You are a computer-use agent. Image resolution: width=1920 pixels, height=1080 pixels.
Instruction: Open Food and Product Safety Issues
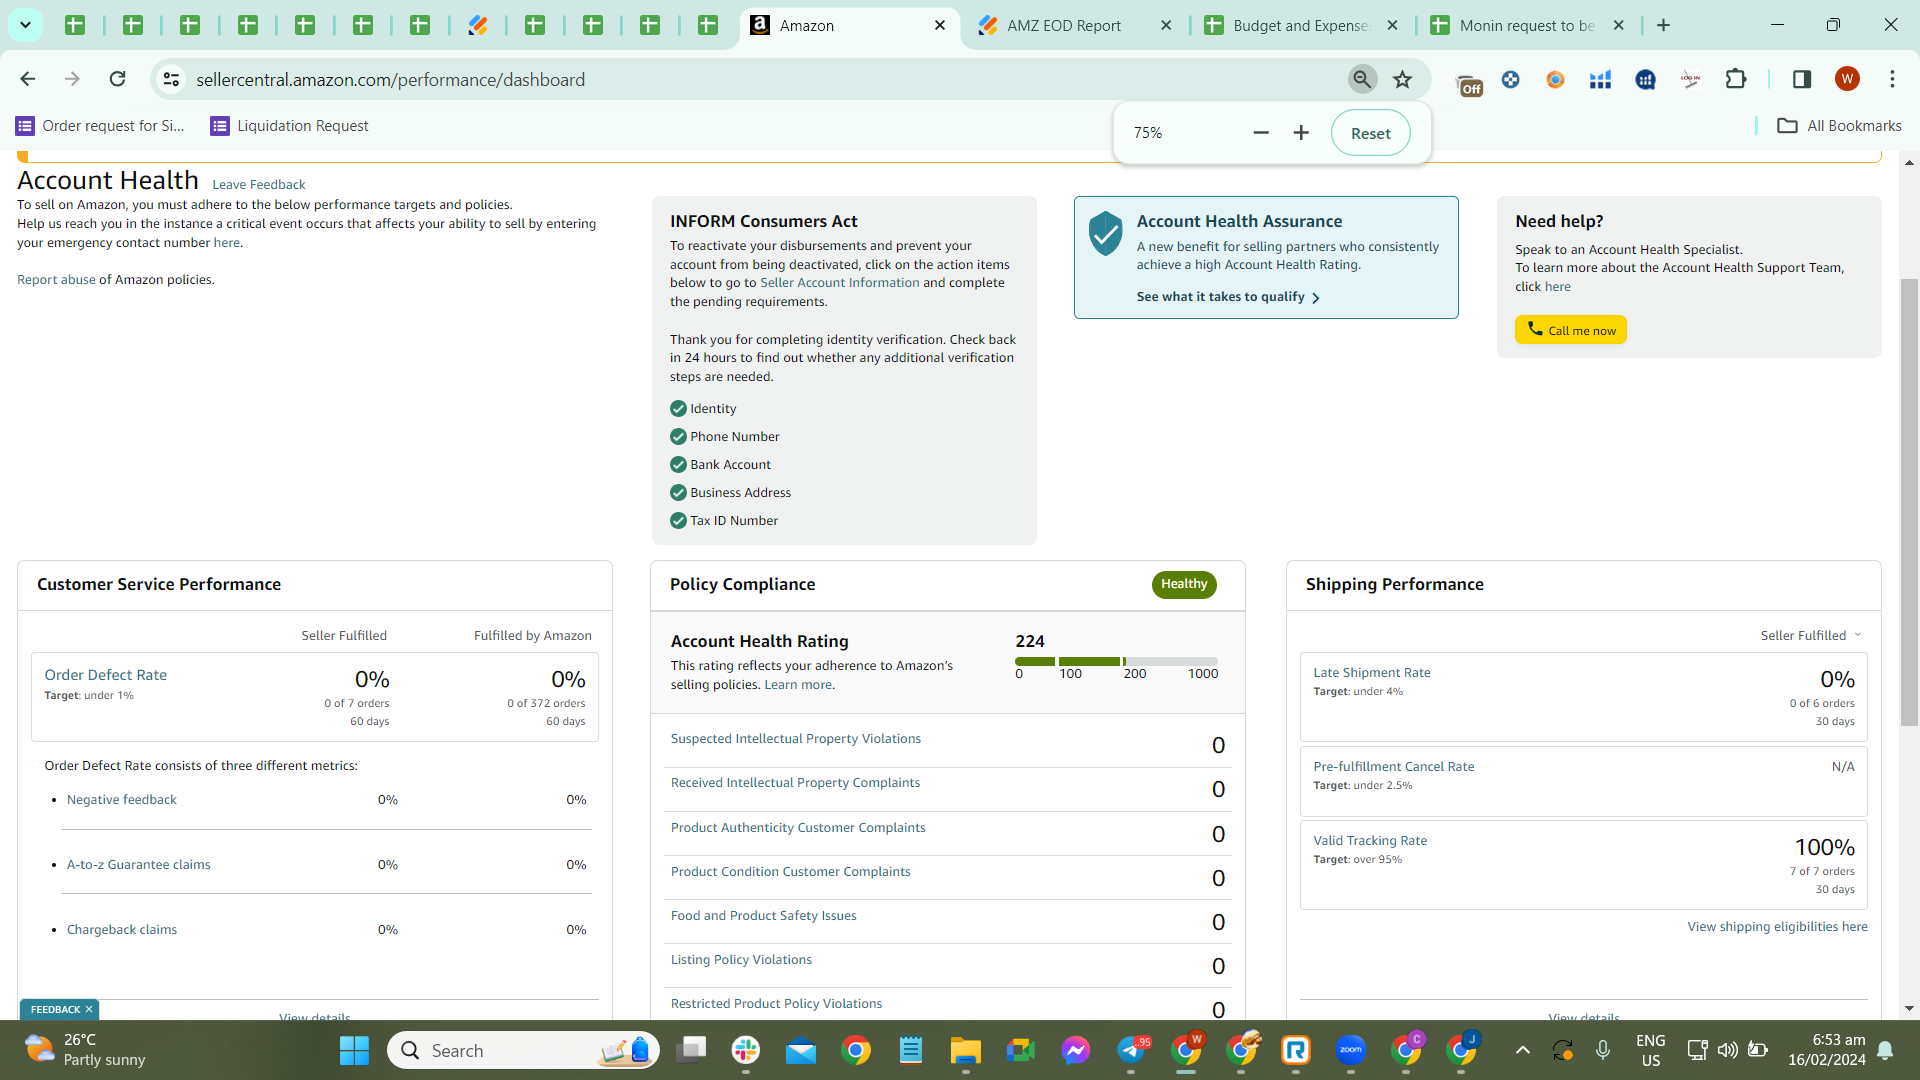point(763,916)
